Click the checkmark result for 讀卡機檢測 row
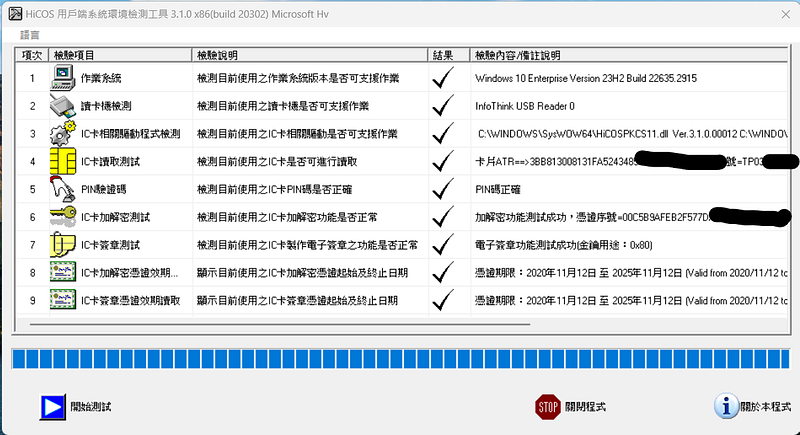800x435 pixels. click(x=442, y=106)
